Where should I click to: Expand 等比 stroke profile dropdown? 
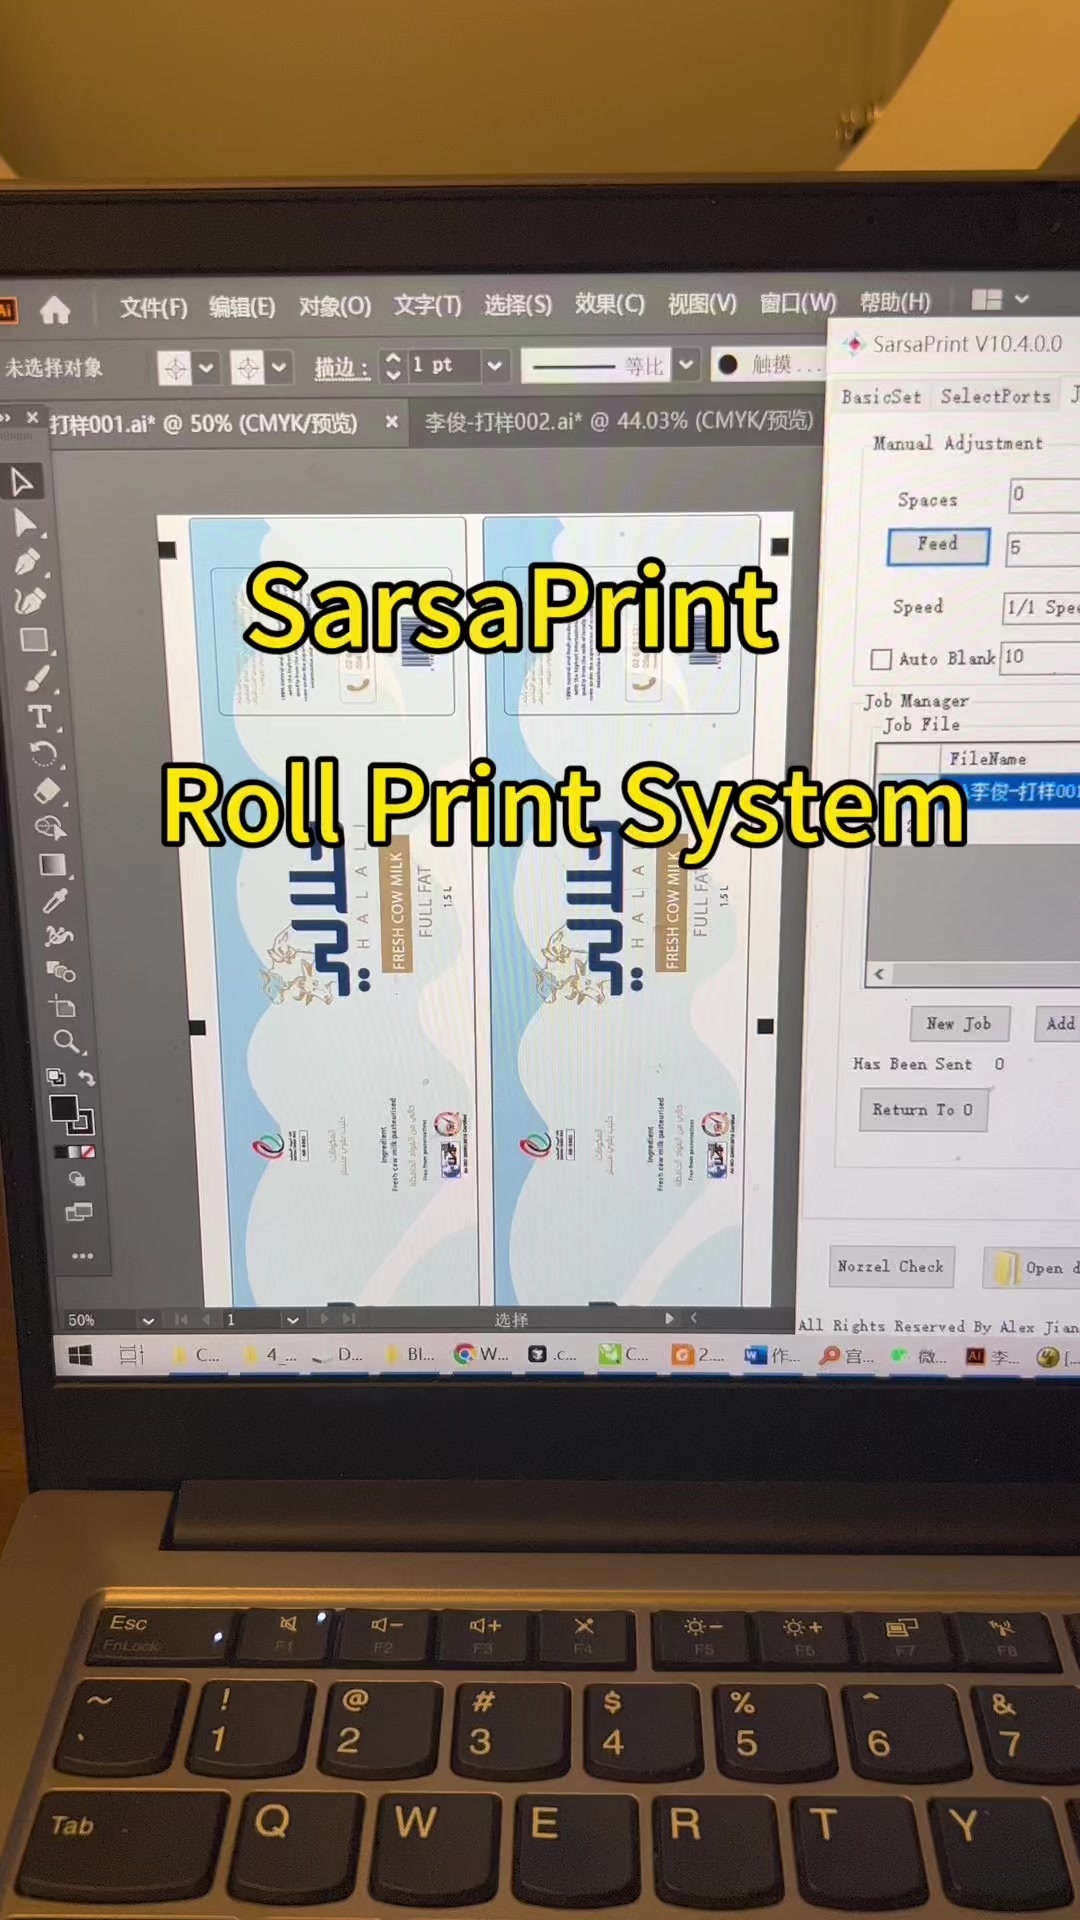click(686, 365)
